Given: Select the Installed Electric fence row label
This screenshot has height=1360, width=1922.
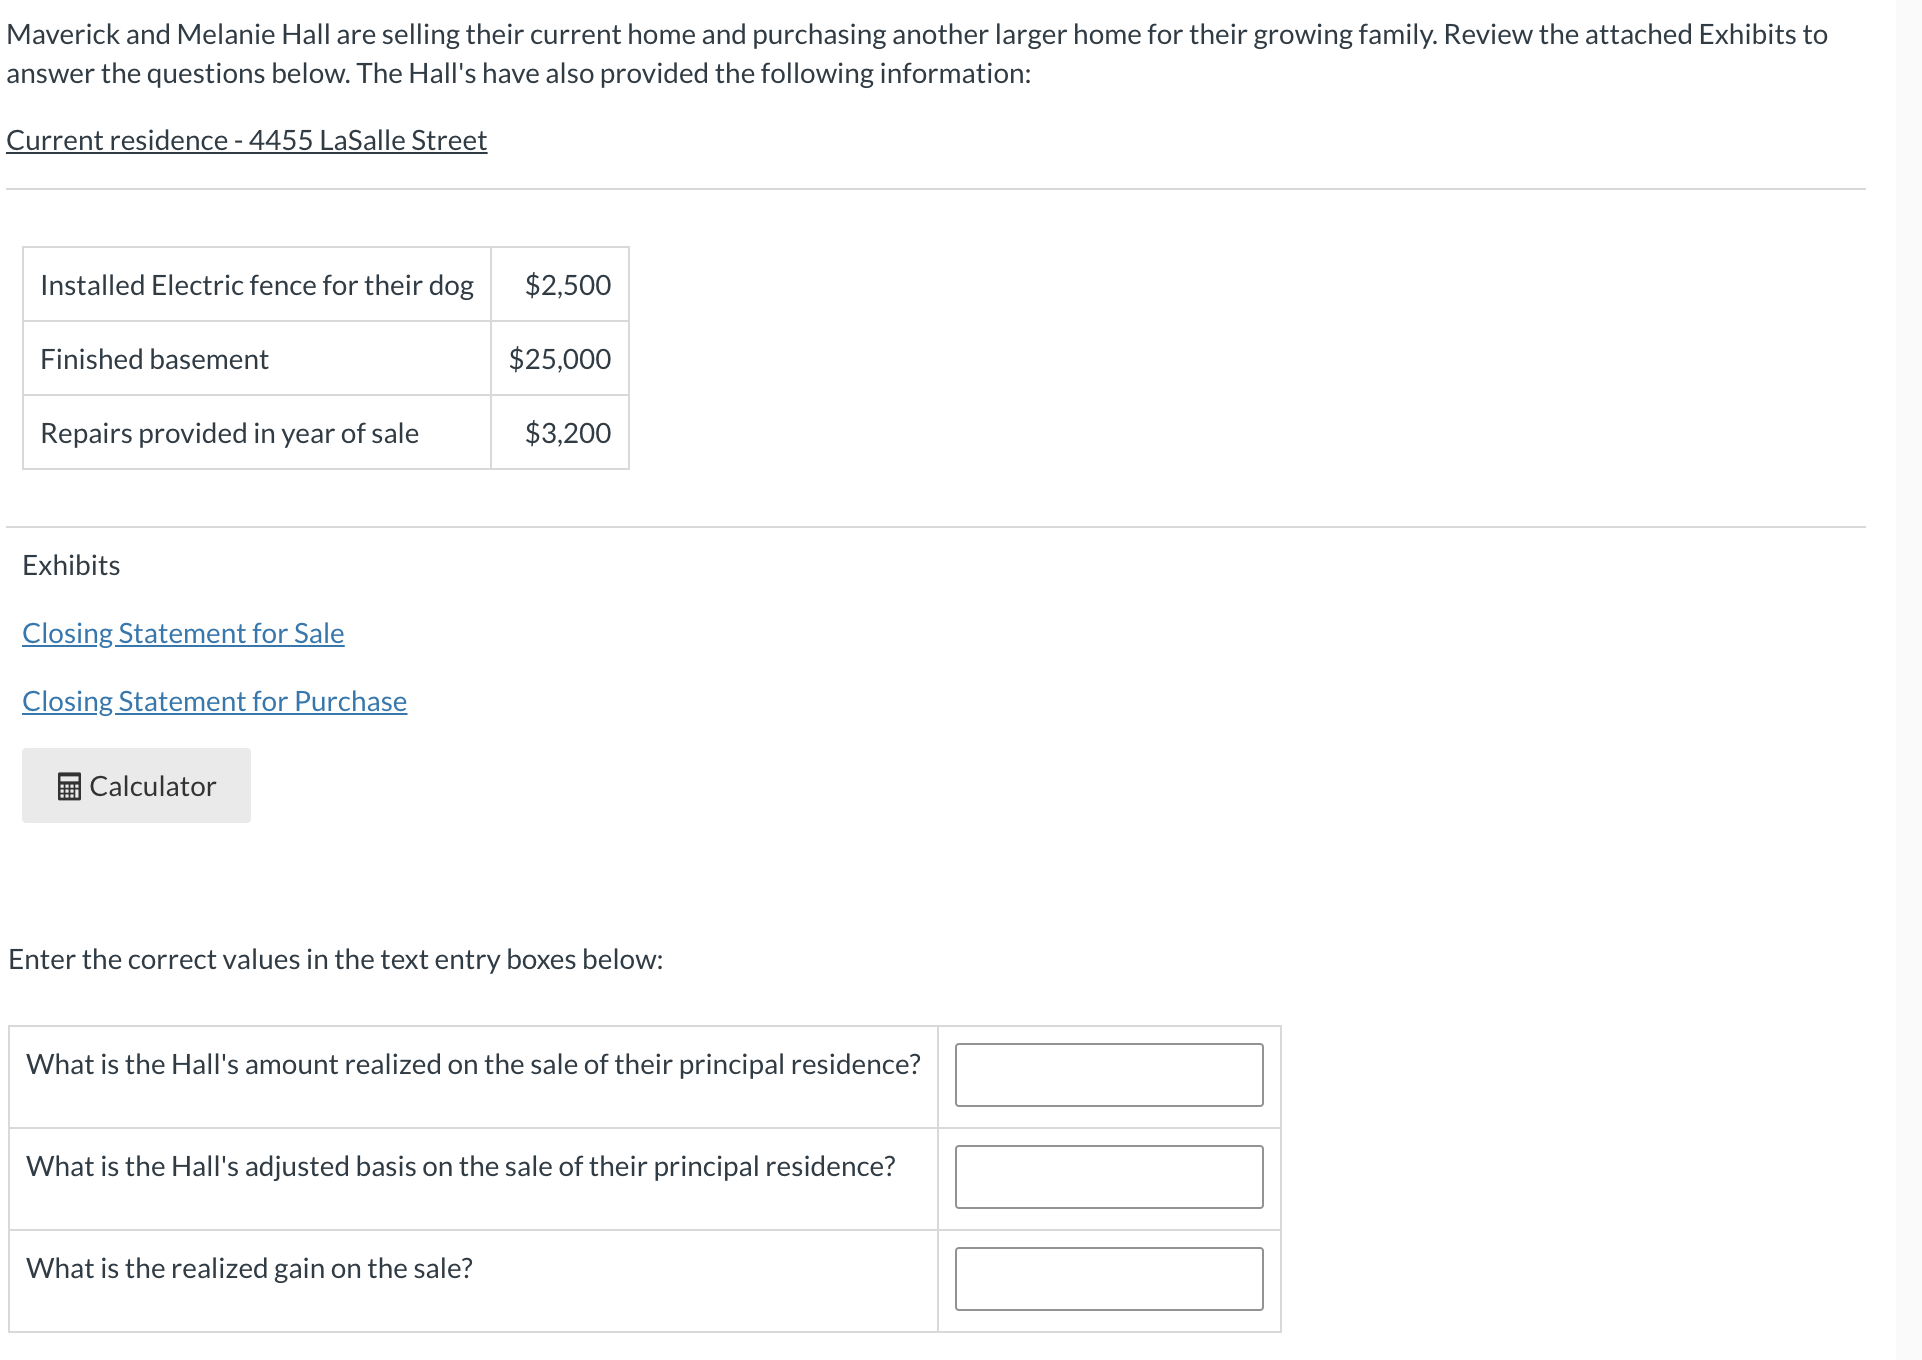Looking at the screenshot, I should click(x=257, y=285).
